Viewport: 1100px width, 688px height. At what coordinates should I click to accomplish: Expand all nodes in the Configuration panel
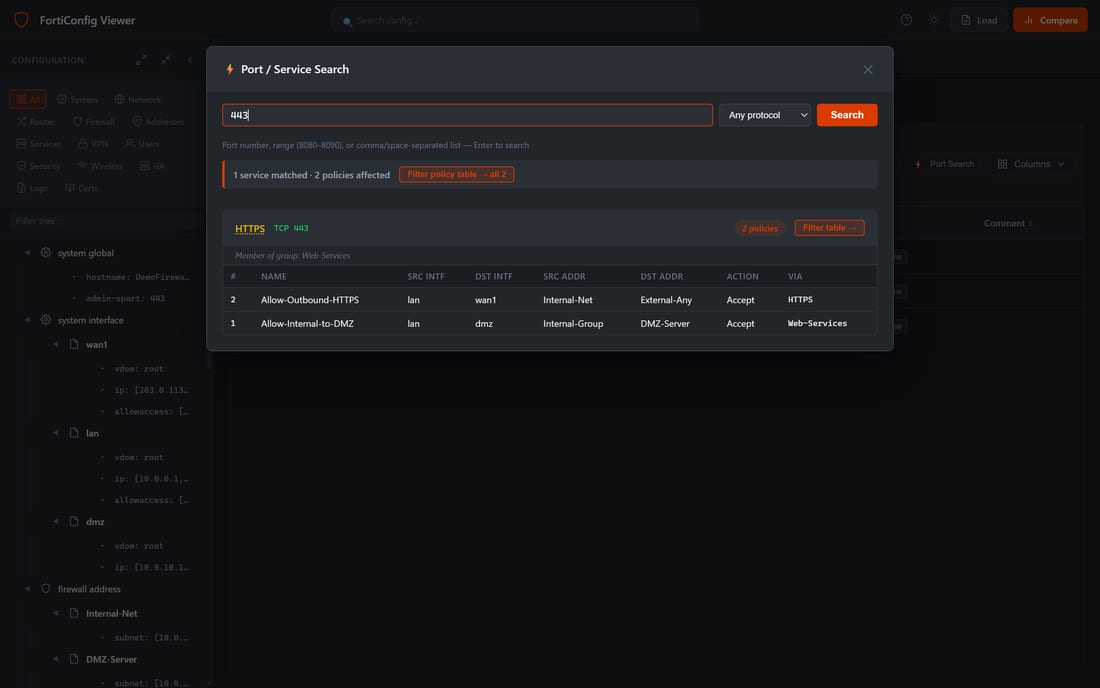(x=141, y=60)
